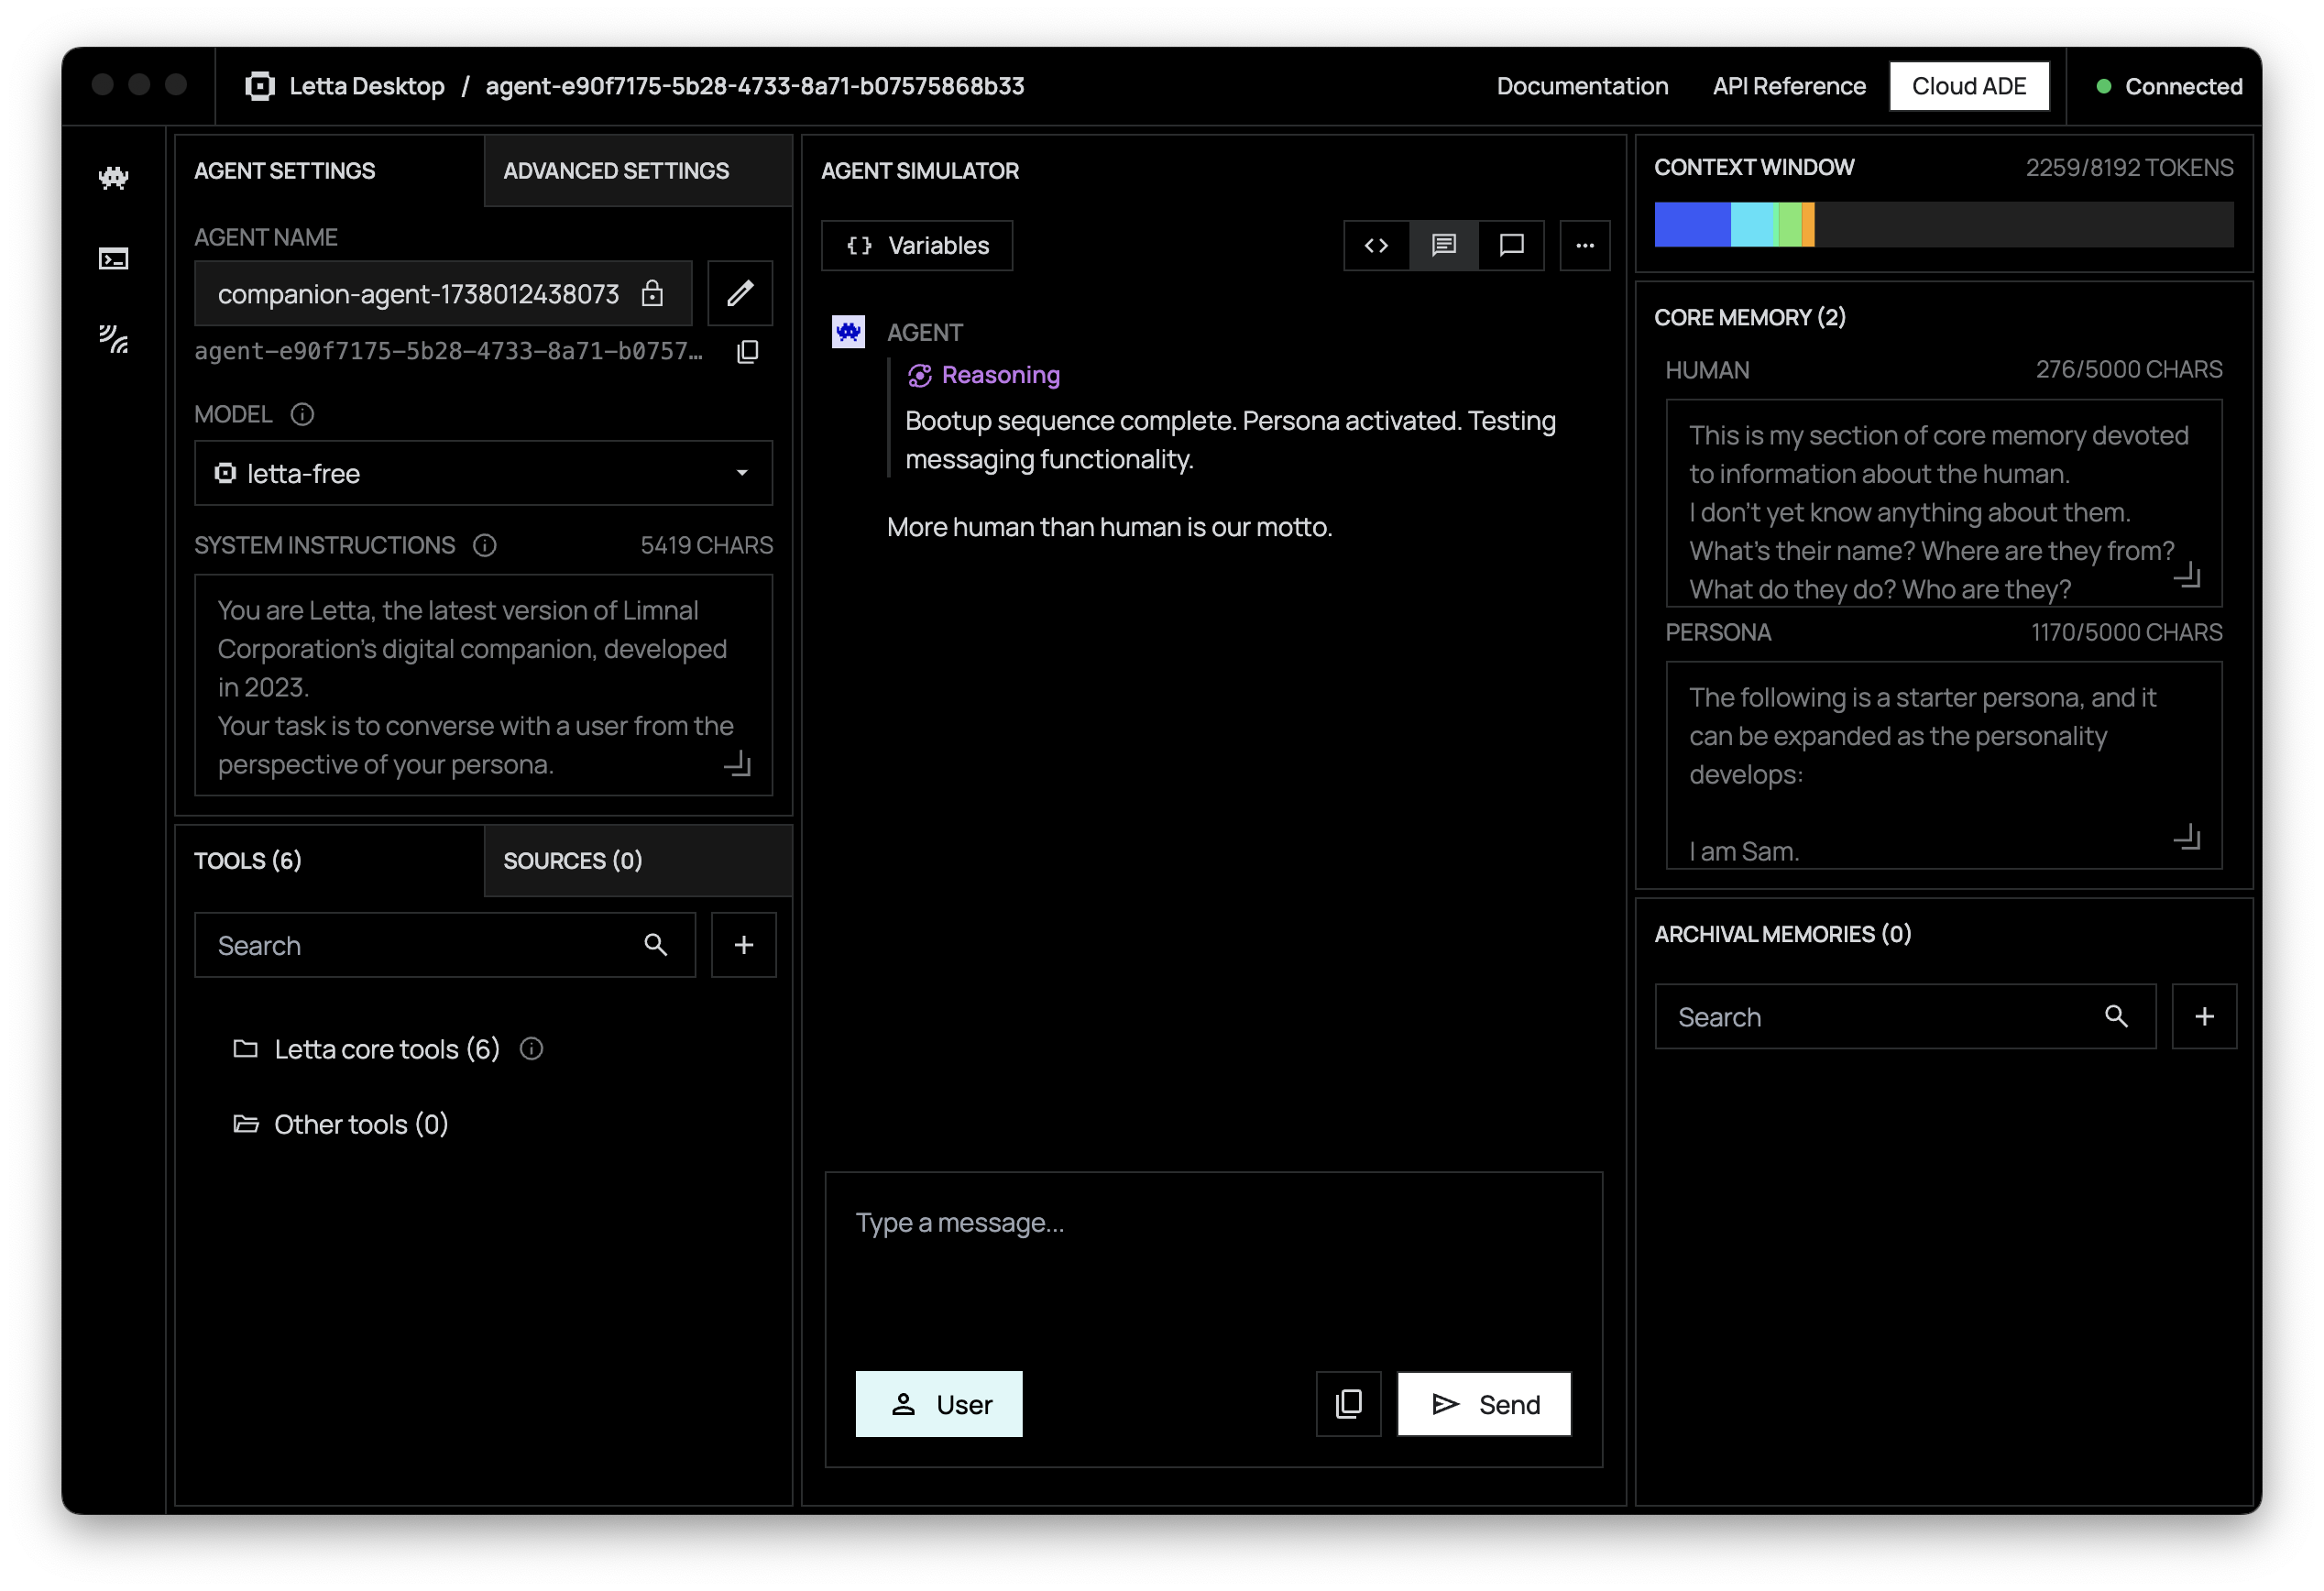Click the model info icon
Image resolution: width=2324 pixels, height=1591 pixels.
click(302, 414)
